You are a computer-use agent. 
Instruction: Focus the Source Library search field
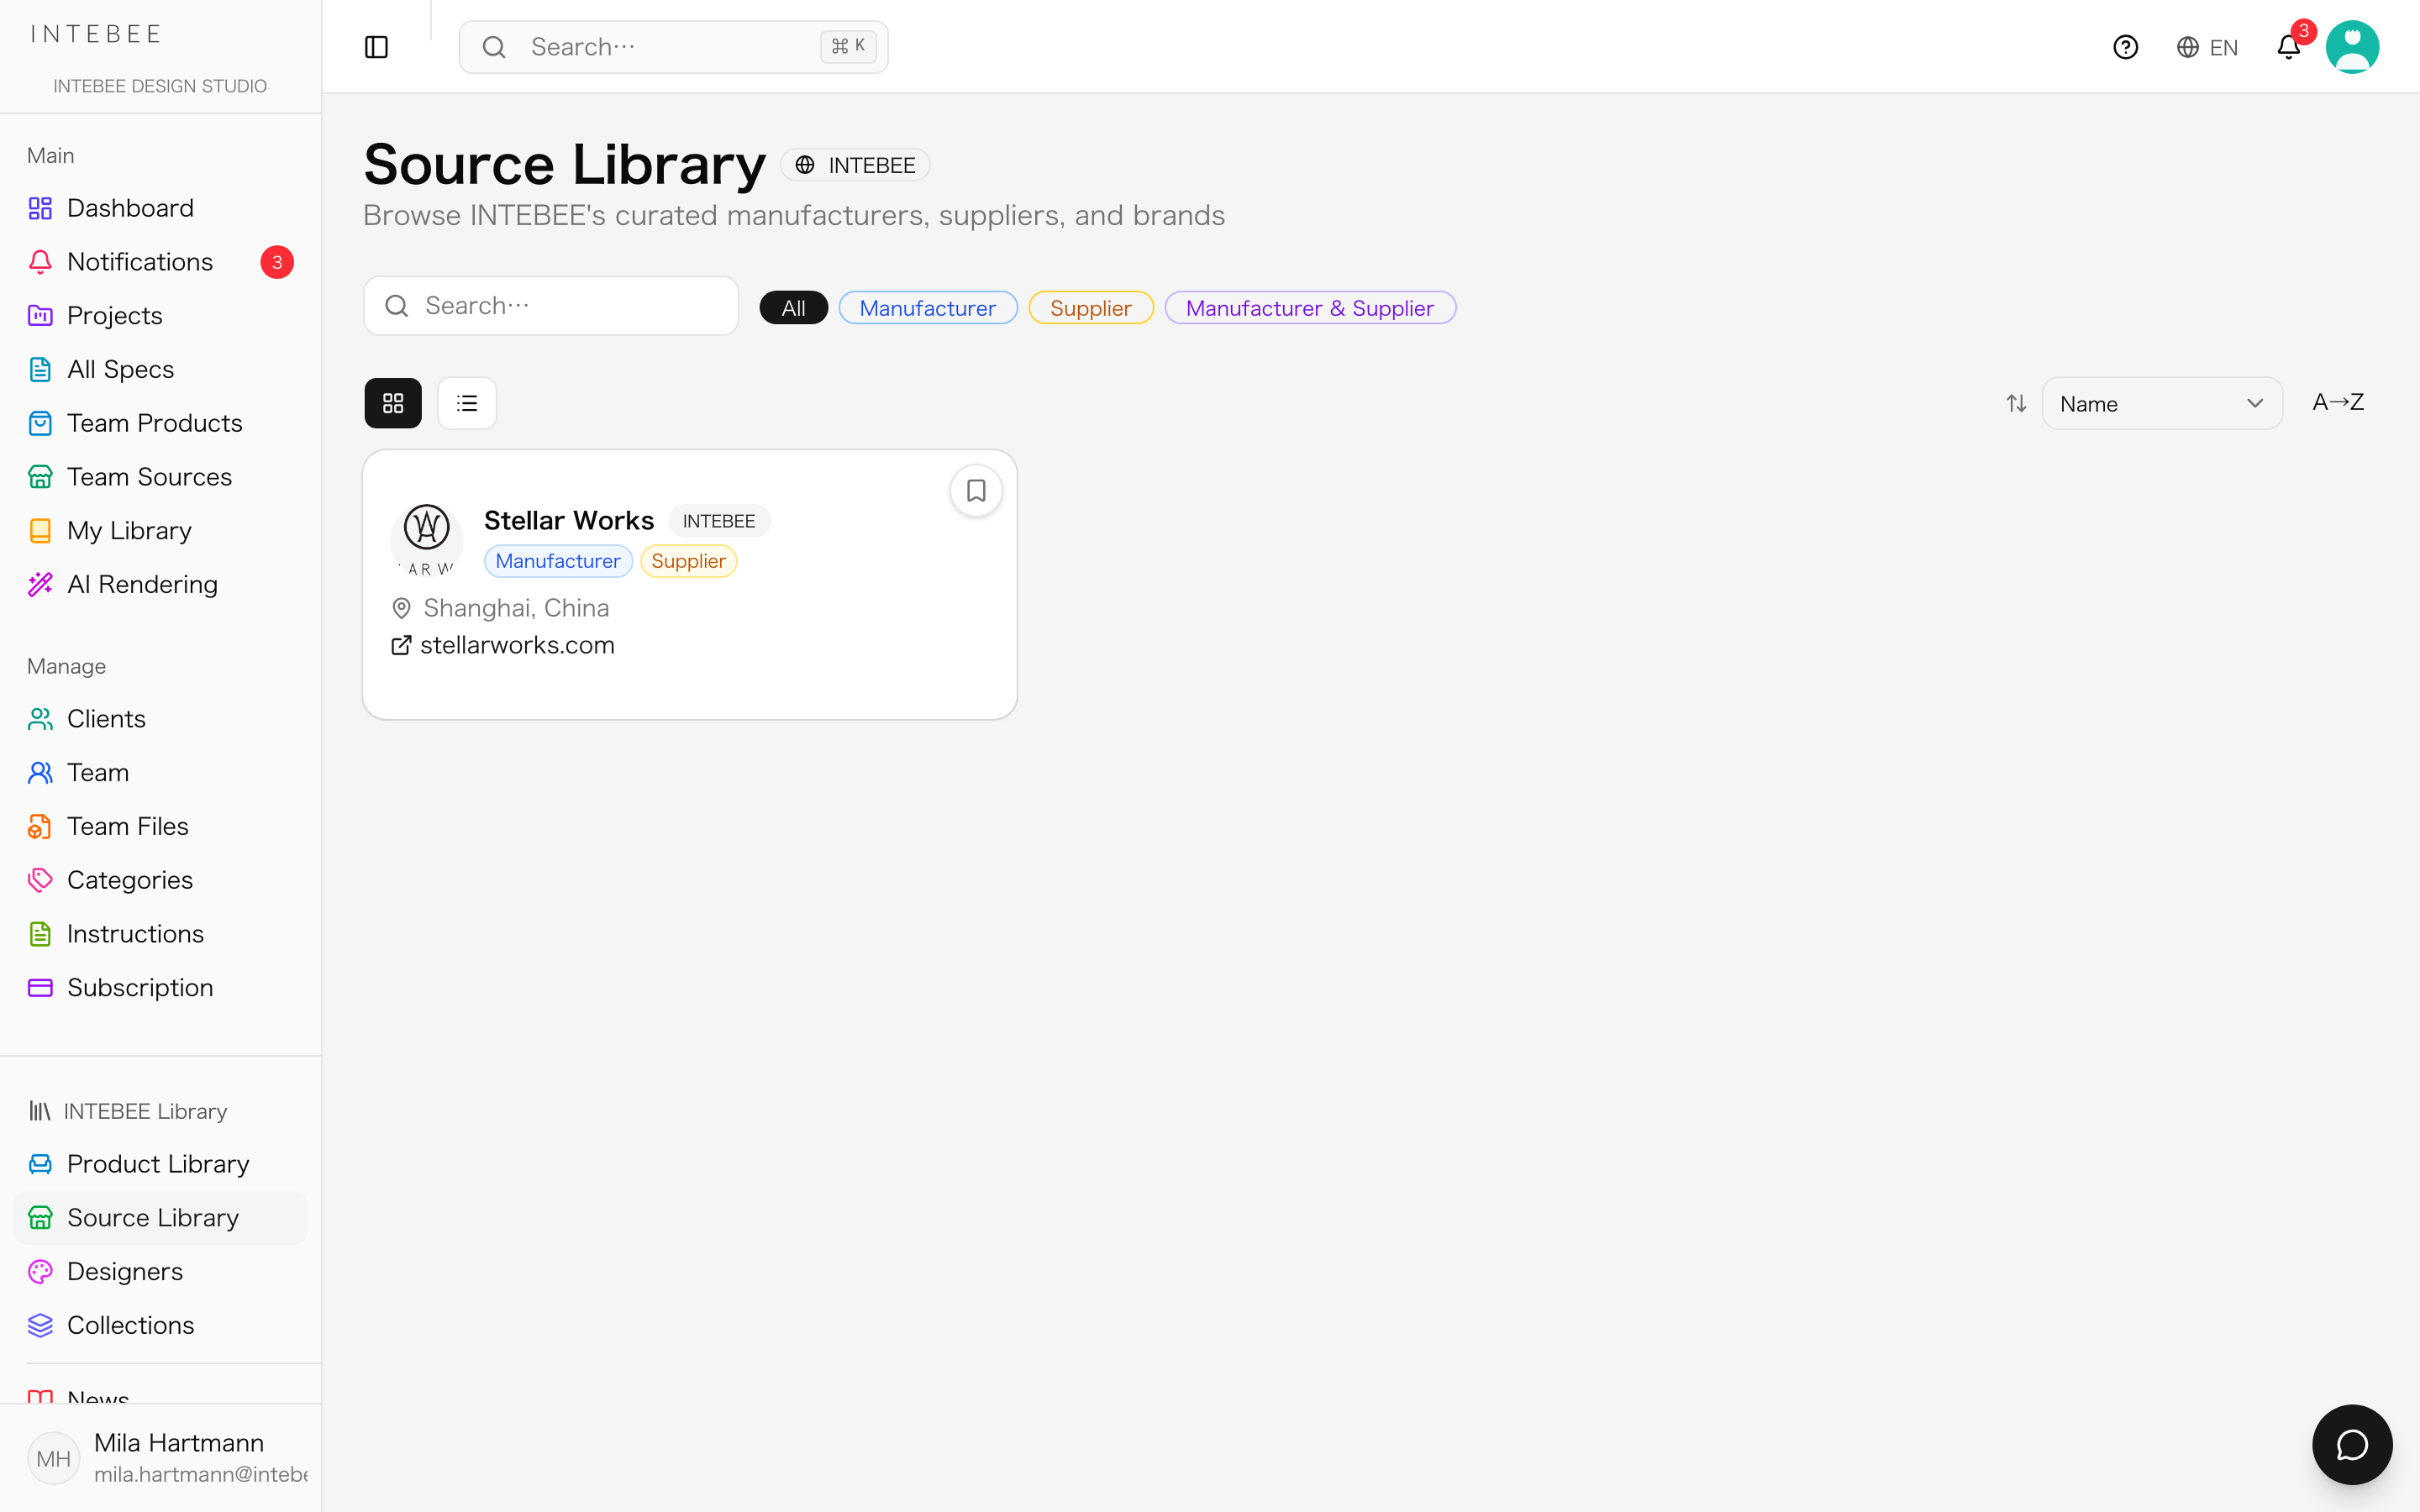click(x=551, y=306)
